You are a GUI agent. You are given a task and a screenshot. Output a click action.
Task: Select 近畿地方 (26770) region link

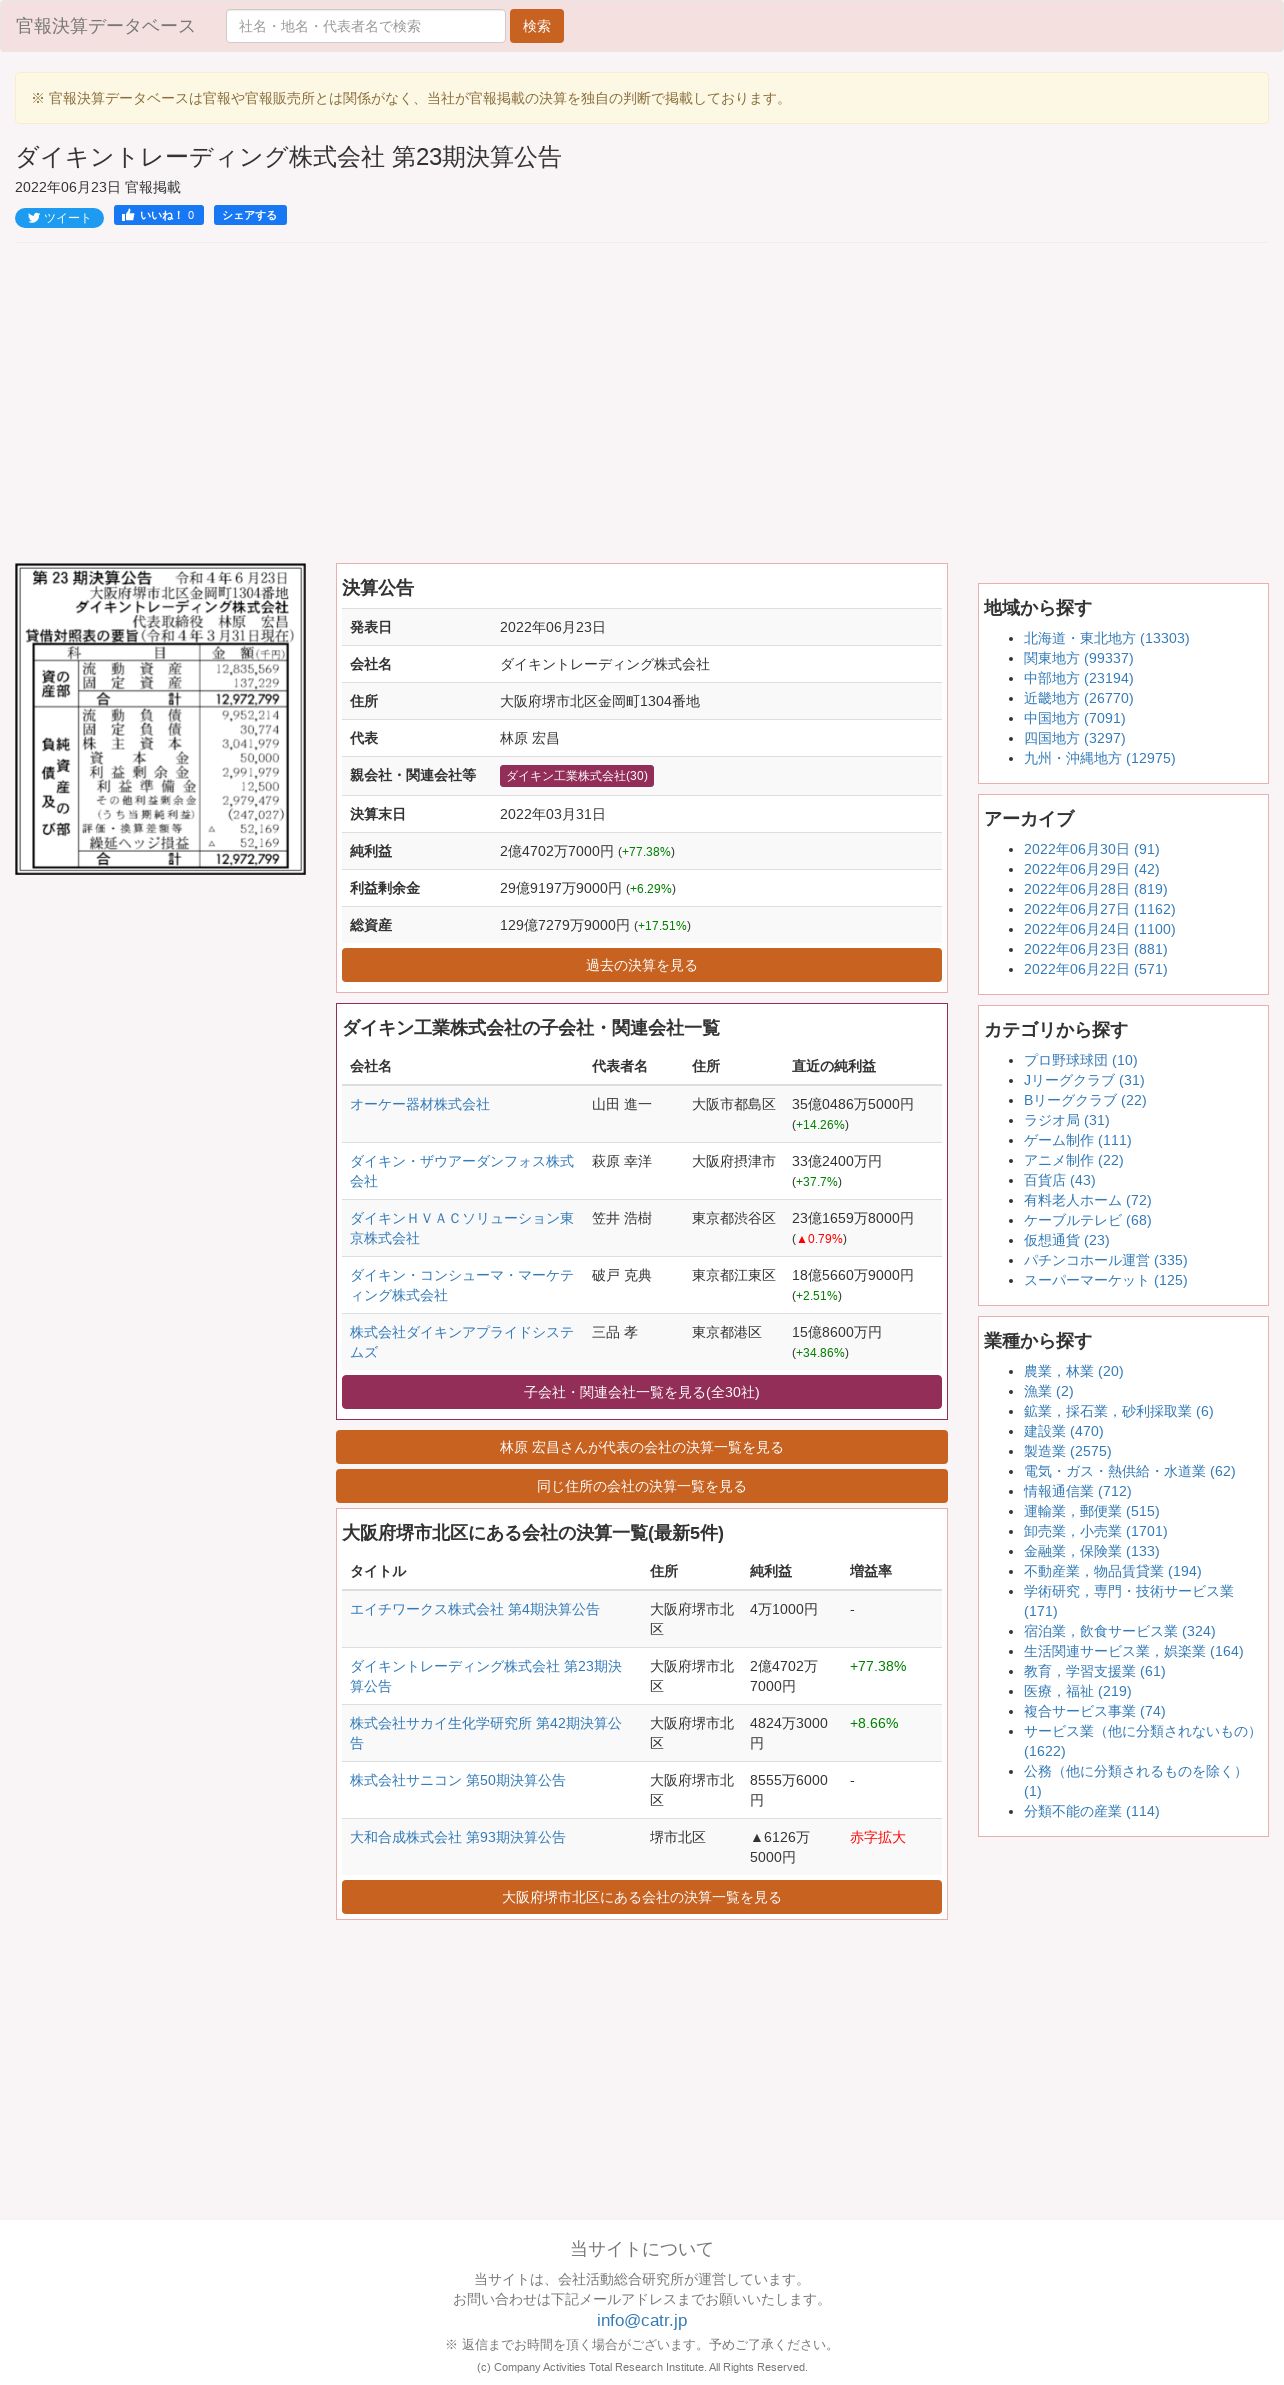tap(1078, 698)
